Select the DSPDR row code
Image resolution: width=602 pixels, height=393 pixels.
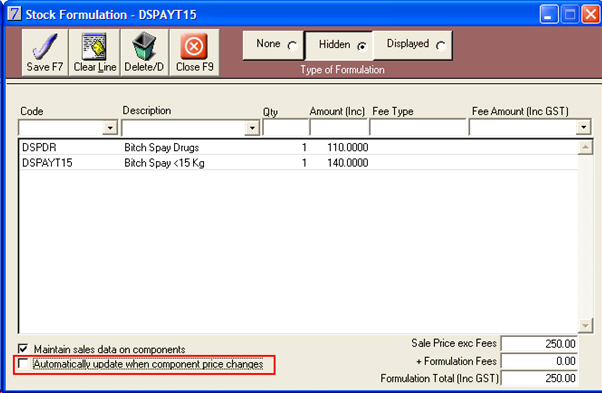(39, 147)
